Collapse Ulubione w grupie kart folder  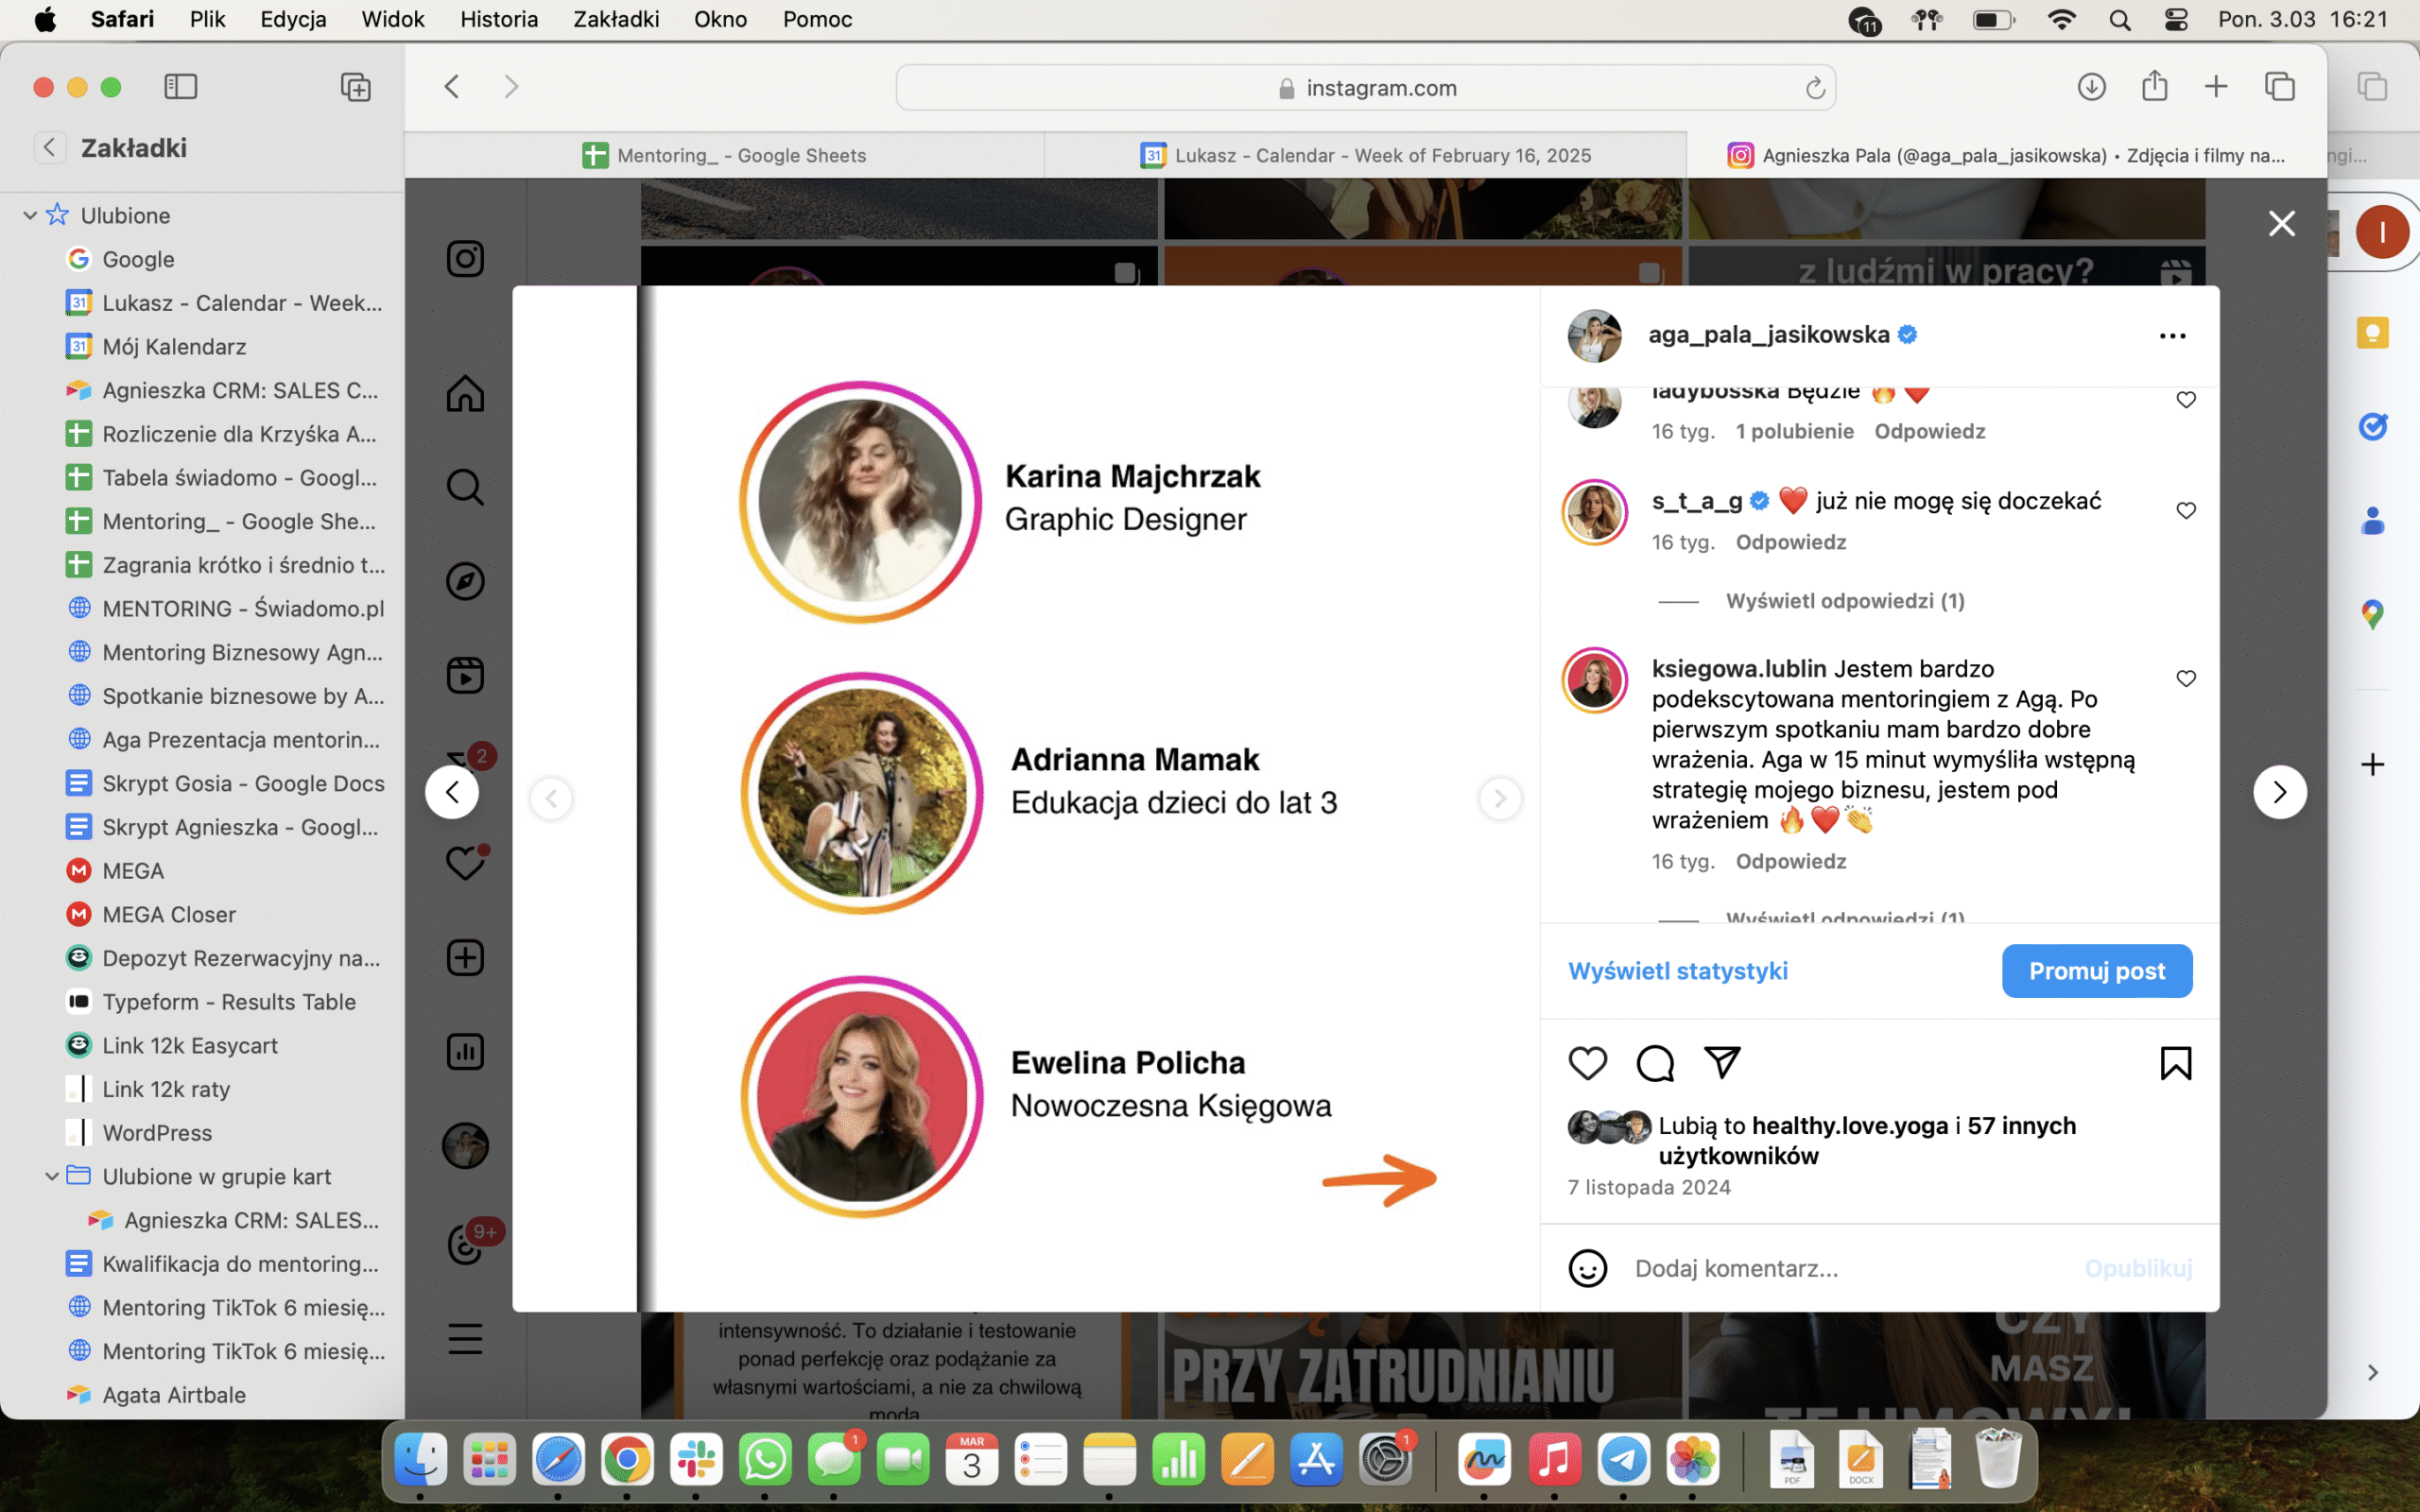click(52, 1176)
